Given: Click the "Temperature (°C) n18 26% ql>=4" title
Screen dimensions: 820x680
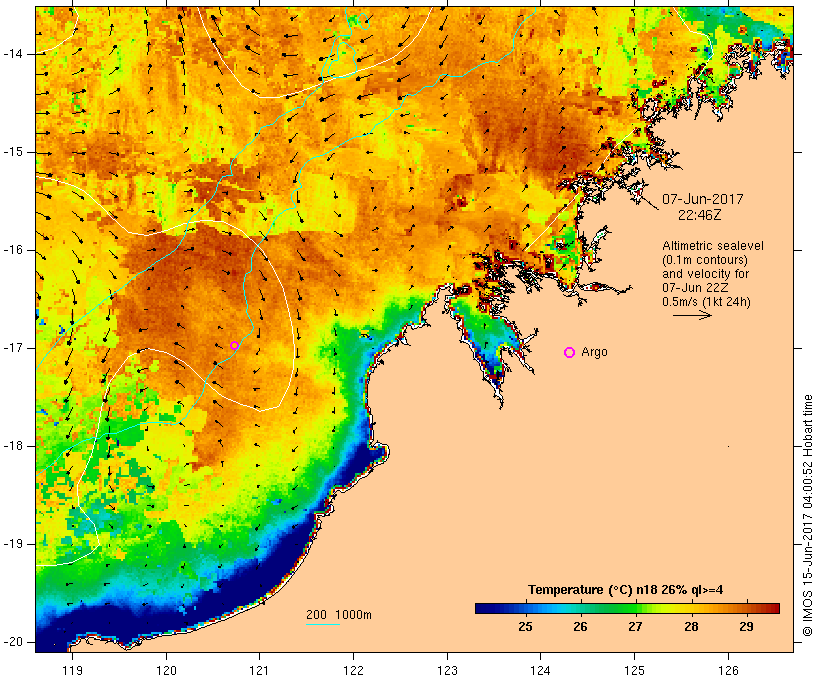Looking at the screenshot, I should pyautogui.click(x=625, y=590).
